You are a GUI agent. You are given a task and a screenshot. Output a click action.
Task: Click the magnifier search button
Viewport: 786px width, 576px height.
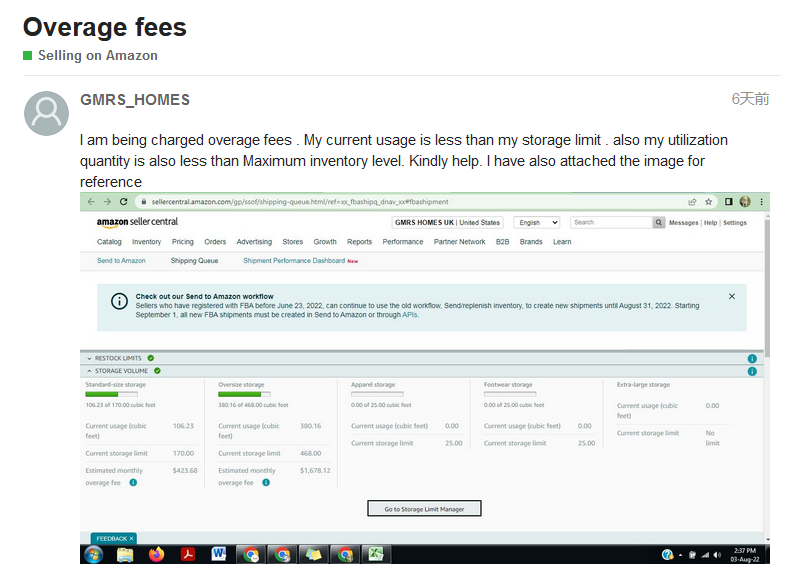pyautogui.click(x=659, y=222)
